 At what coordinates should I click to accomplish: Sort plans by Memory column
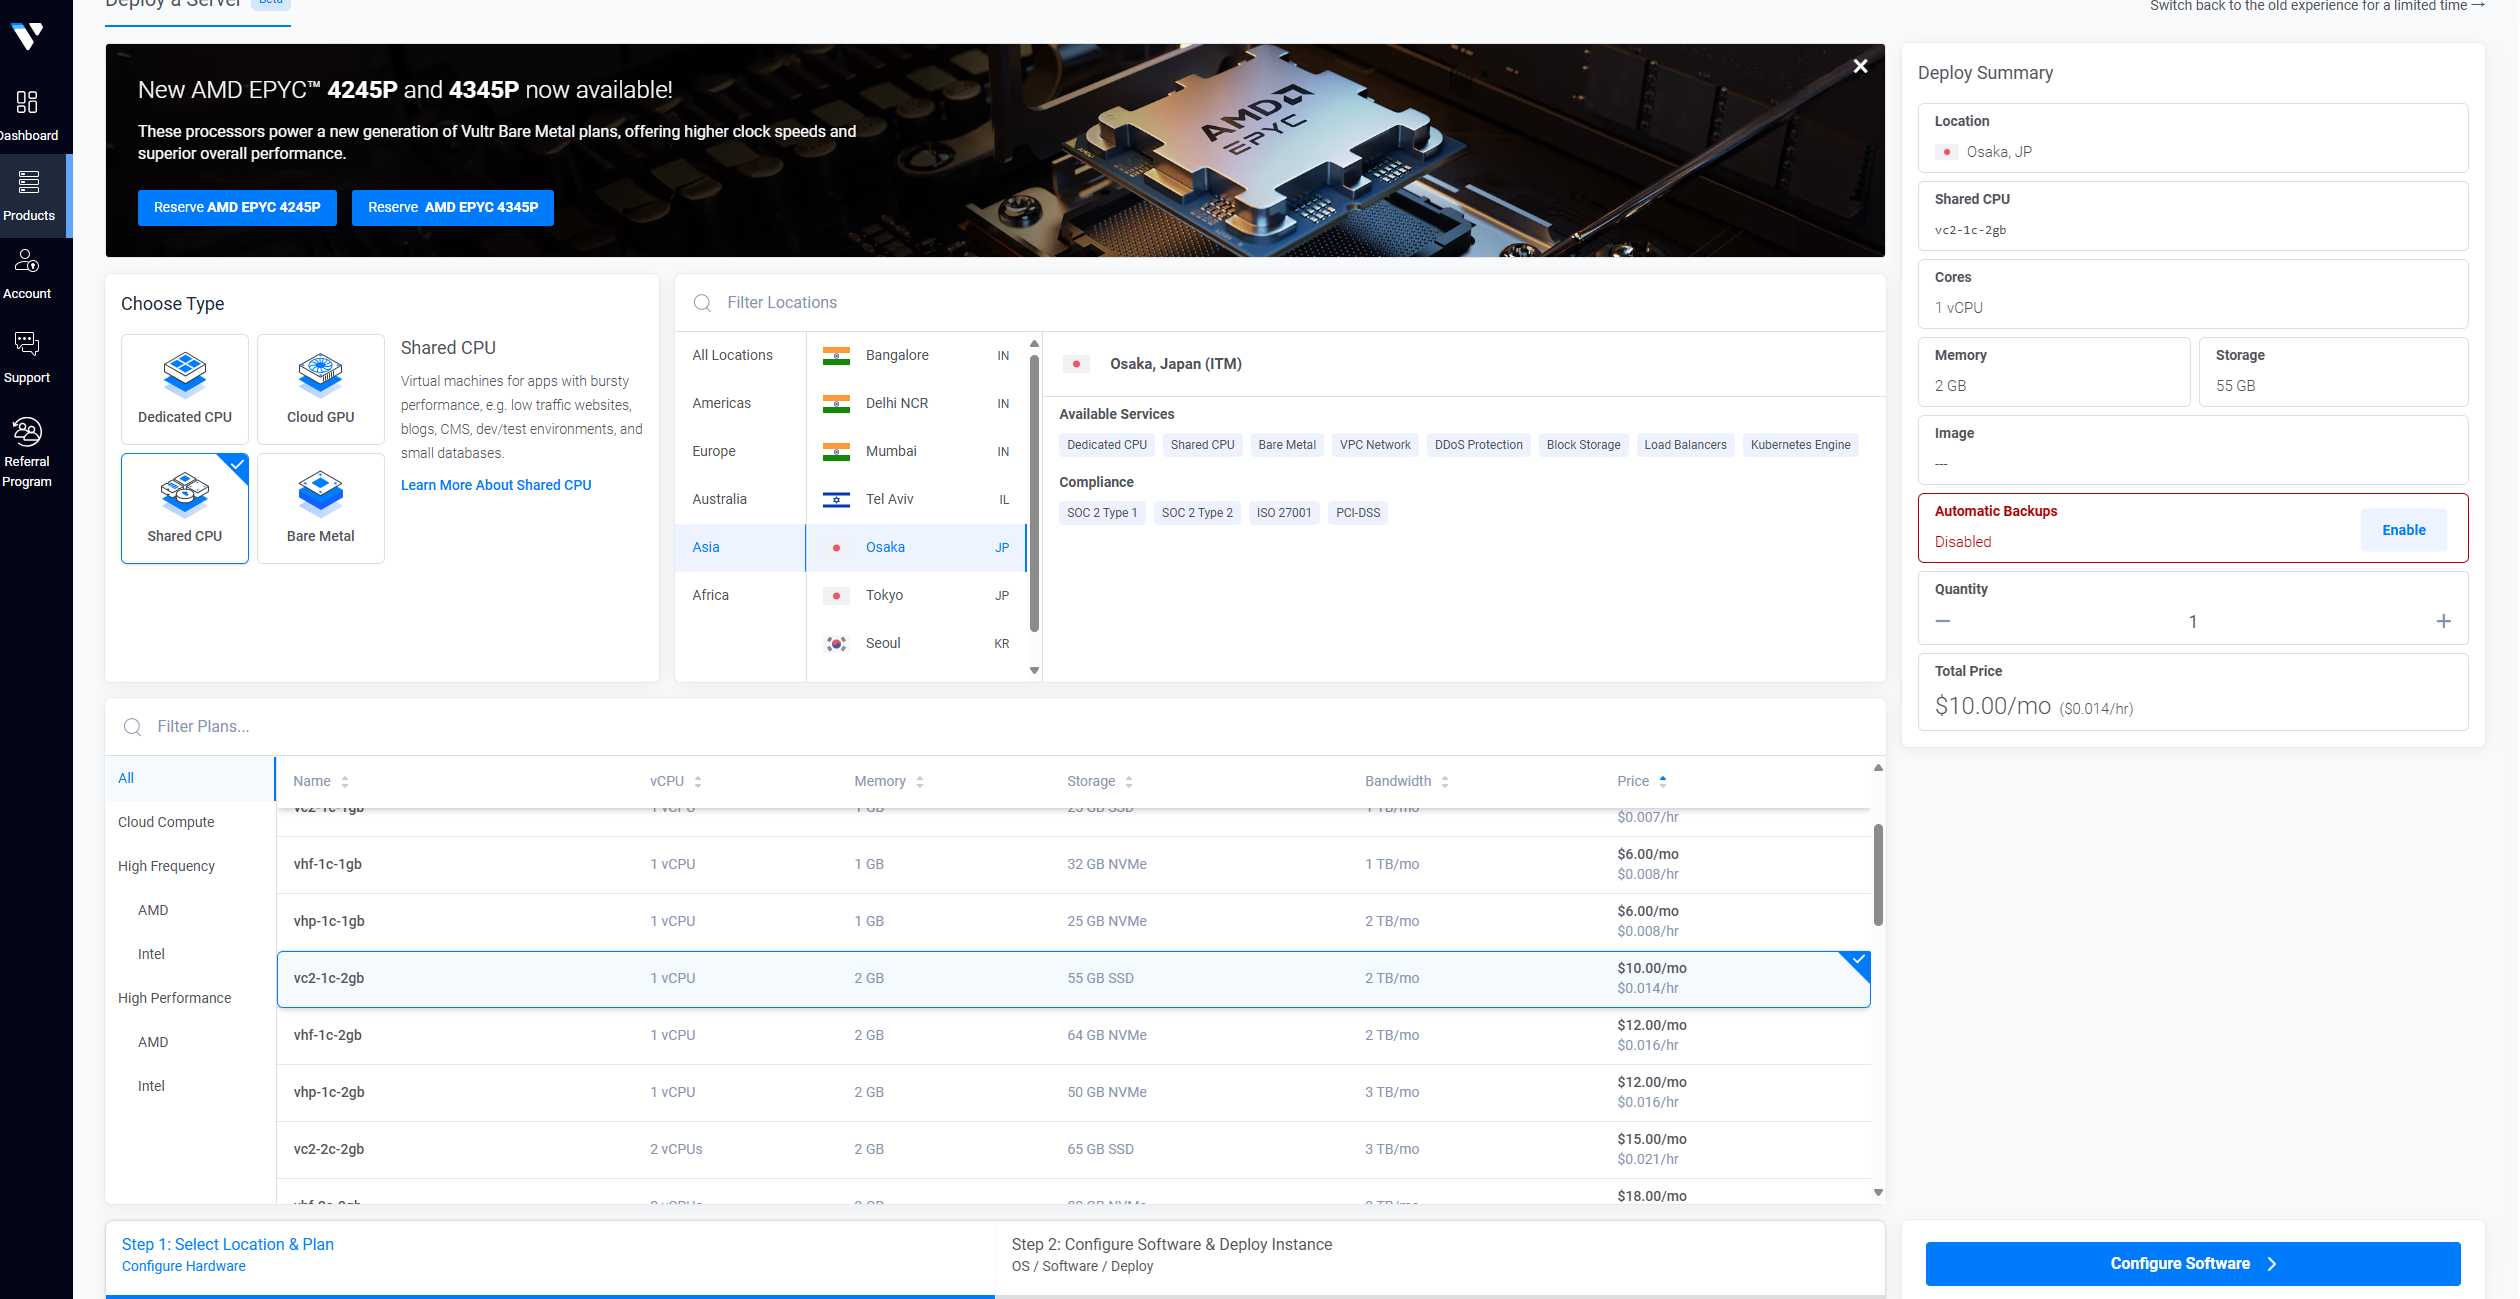[889, 782]
